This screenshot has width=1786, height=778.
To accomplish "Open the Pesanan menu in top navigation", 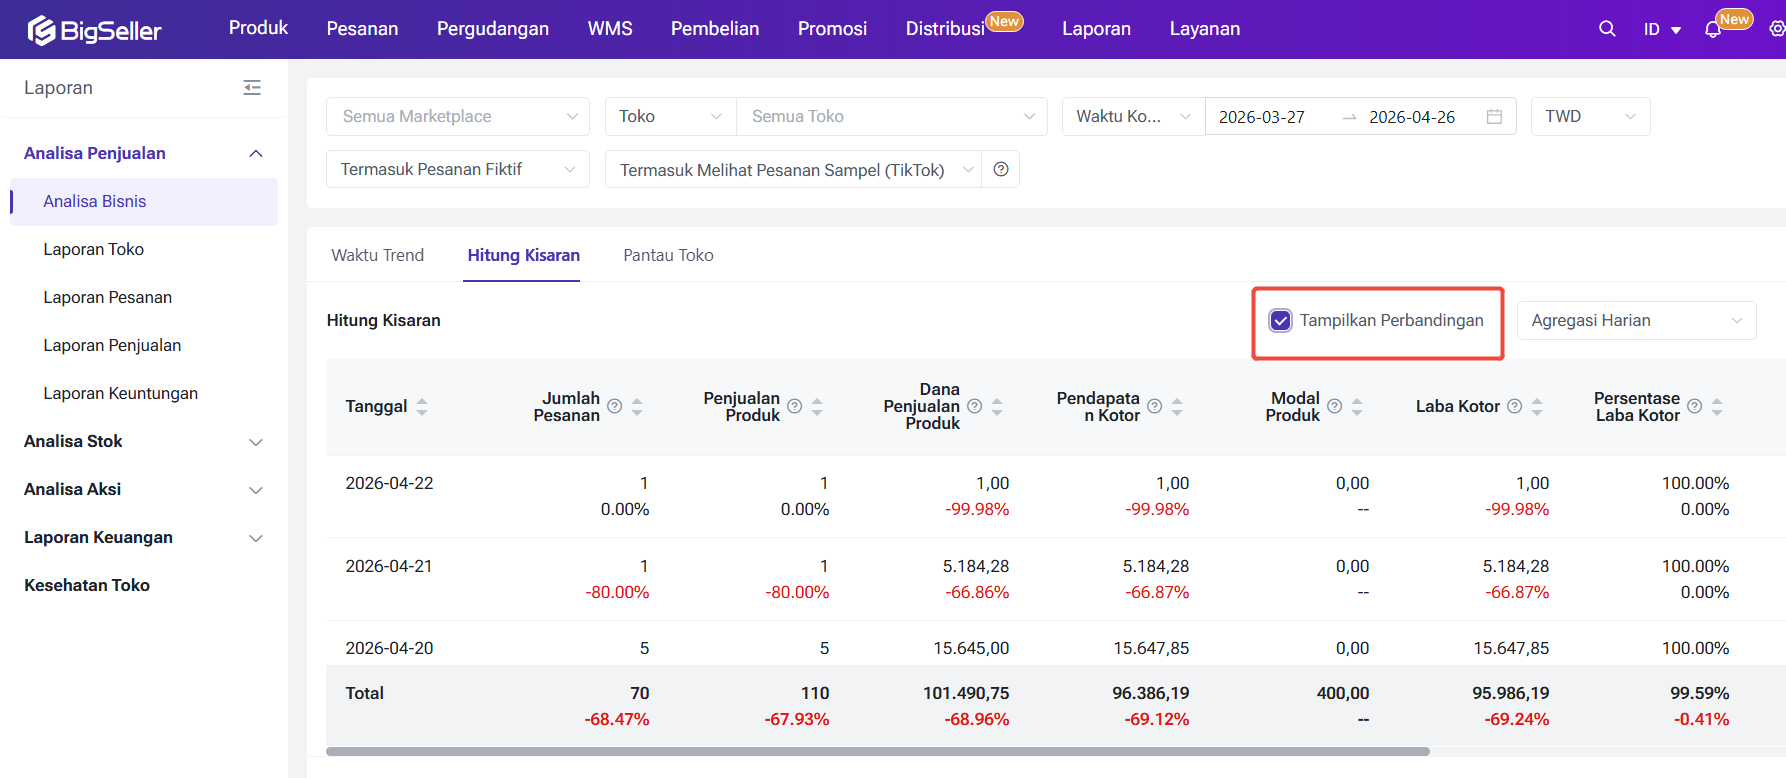I will click(x=362, y=29).
